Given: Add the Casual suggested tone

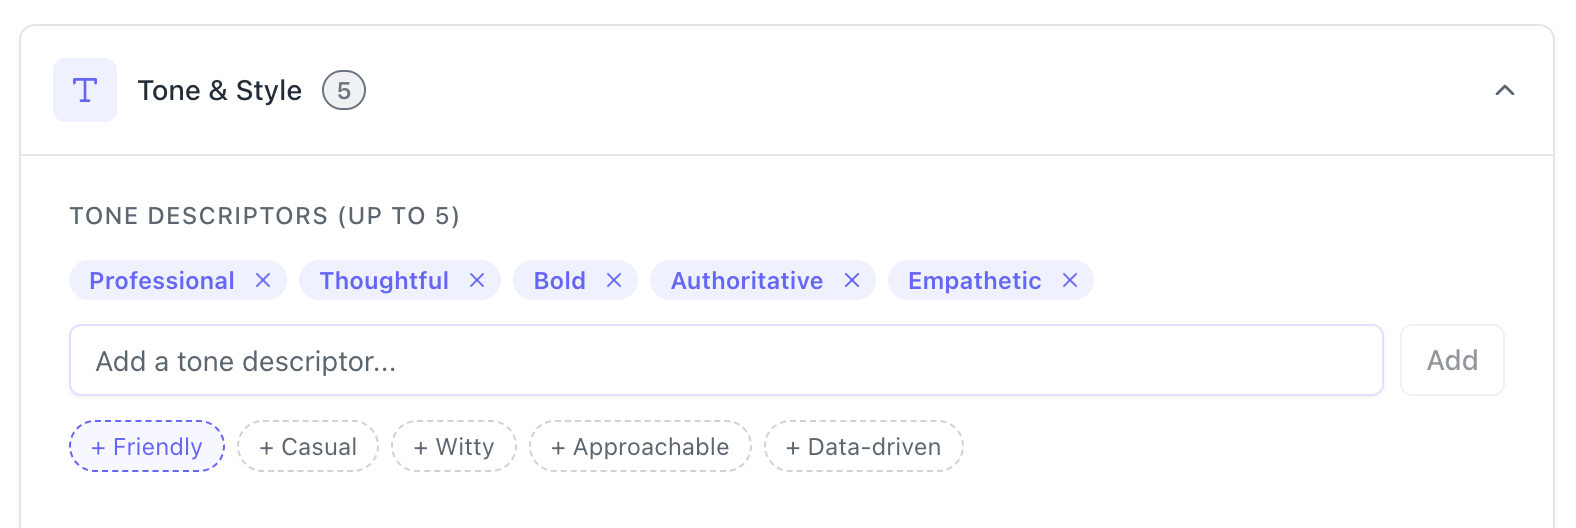Looking at the screenshot, I should point(308,447).
